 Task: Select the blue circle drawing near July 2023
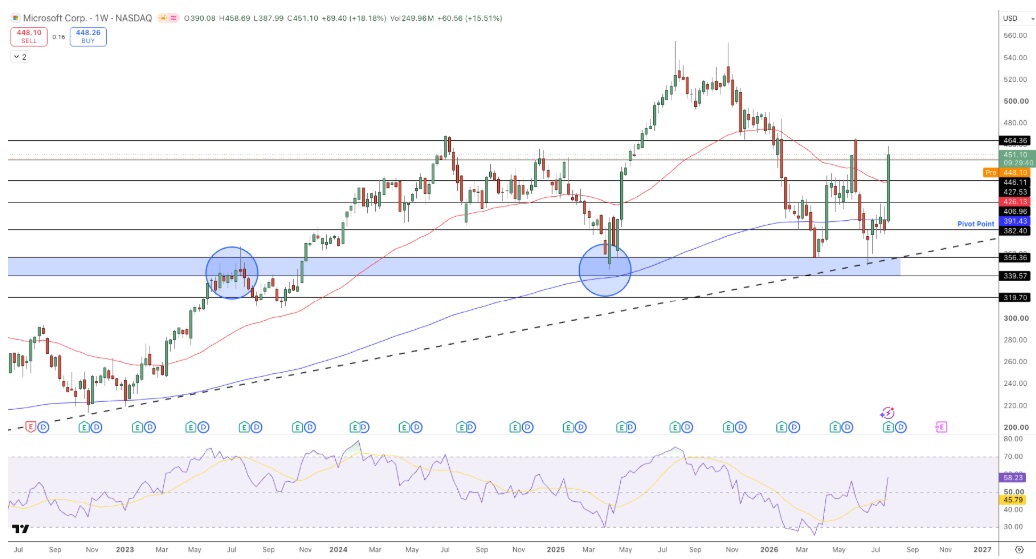[232, 273]
